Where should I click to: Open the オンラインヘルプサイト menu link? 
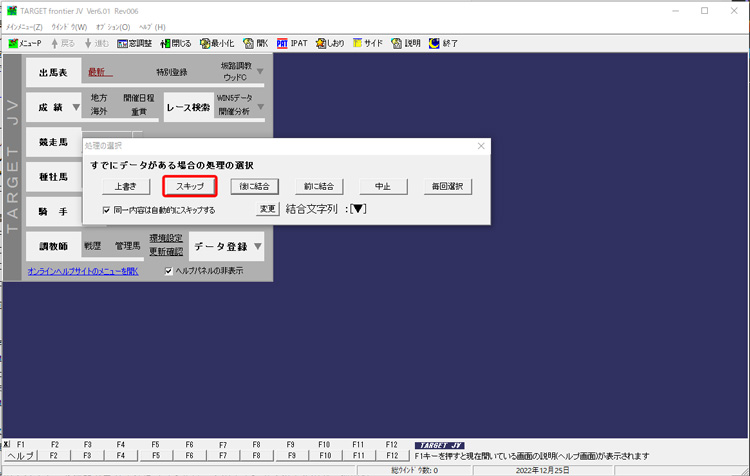(x=83, y=271)
